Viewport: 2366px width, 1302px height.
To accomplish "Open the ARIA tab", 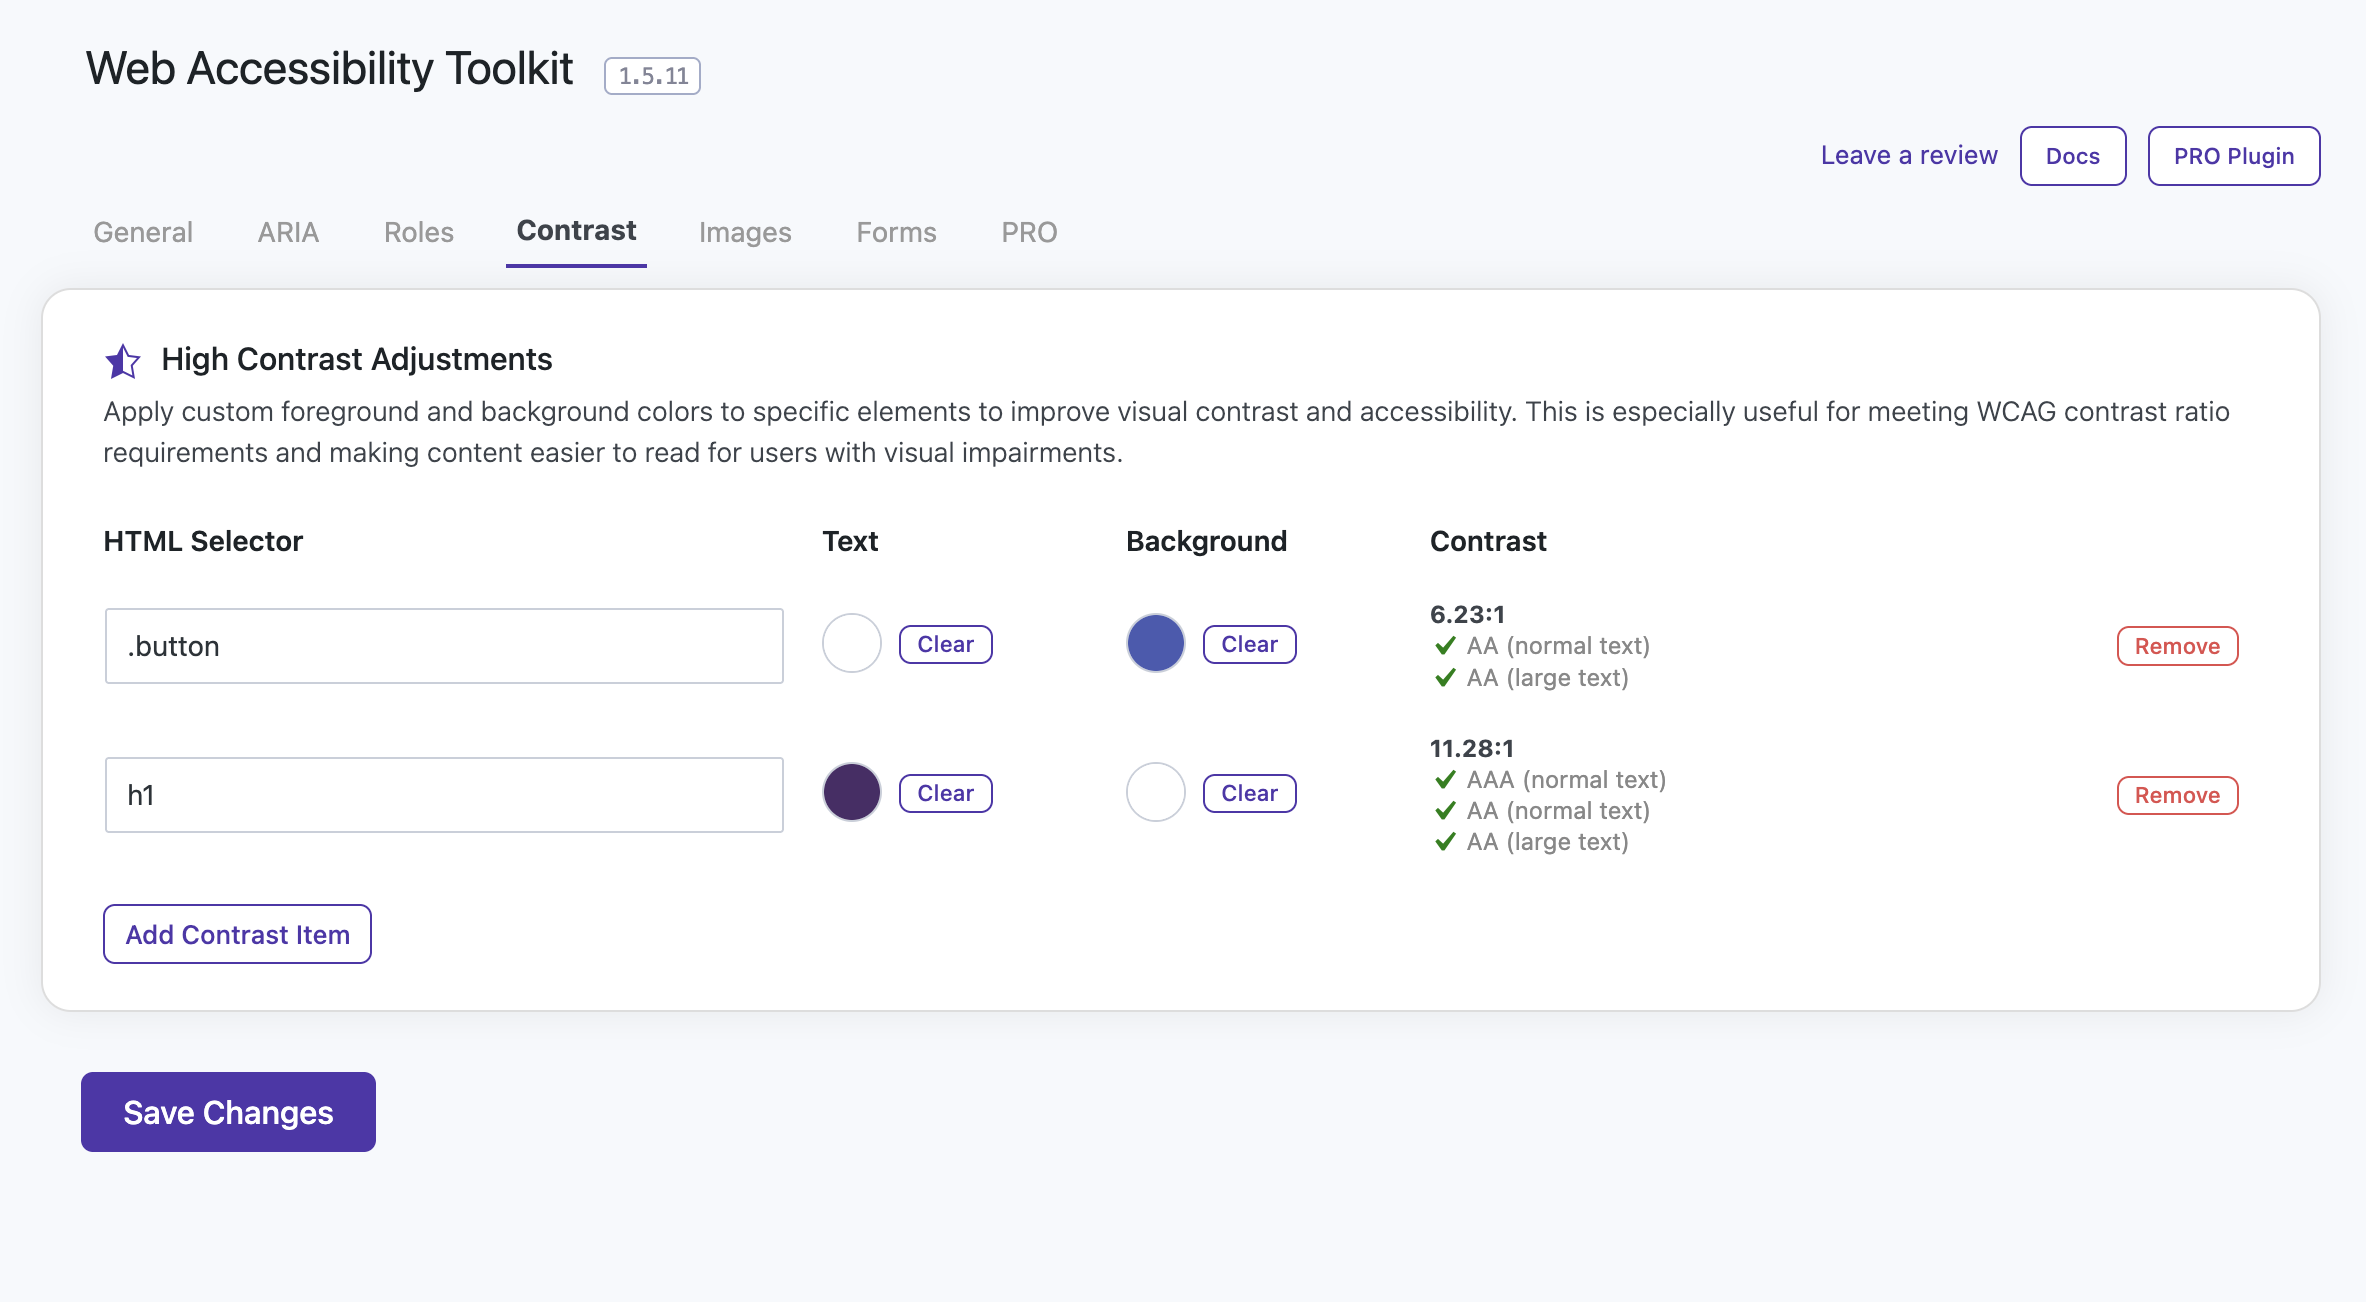I will [288, 232].
